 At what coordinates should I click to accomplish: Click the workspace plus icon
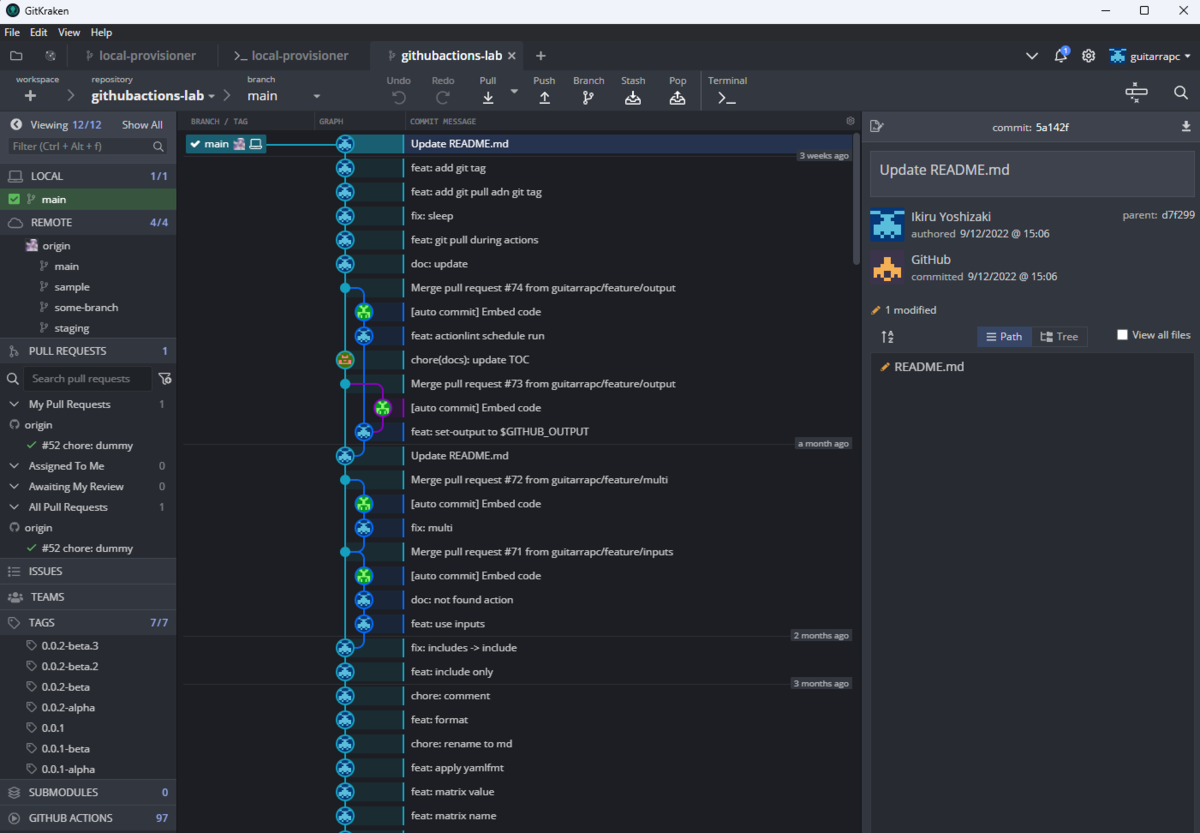(30, 96)
